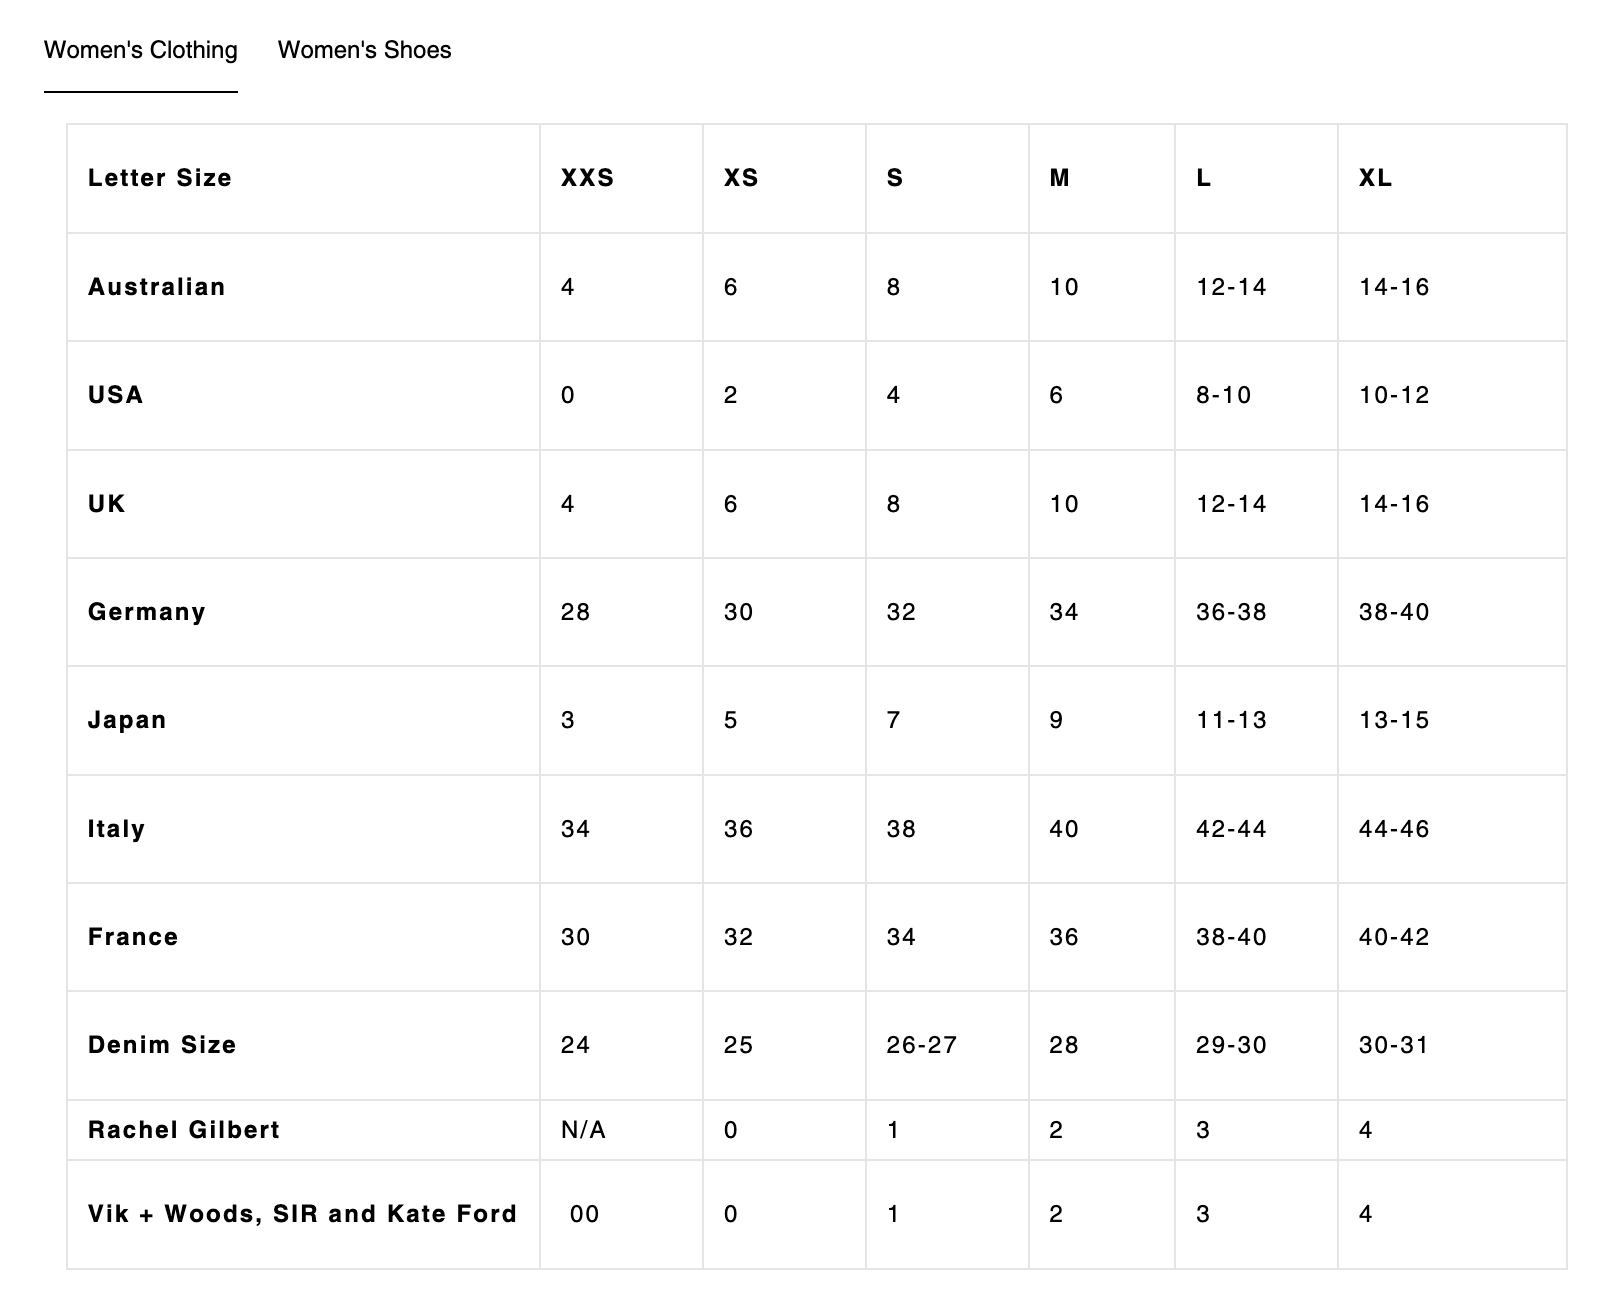1612x1304 pixels.
Task: Click the 40-42 value in France row
Action: point(1394,937)
